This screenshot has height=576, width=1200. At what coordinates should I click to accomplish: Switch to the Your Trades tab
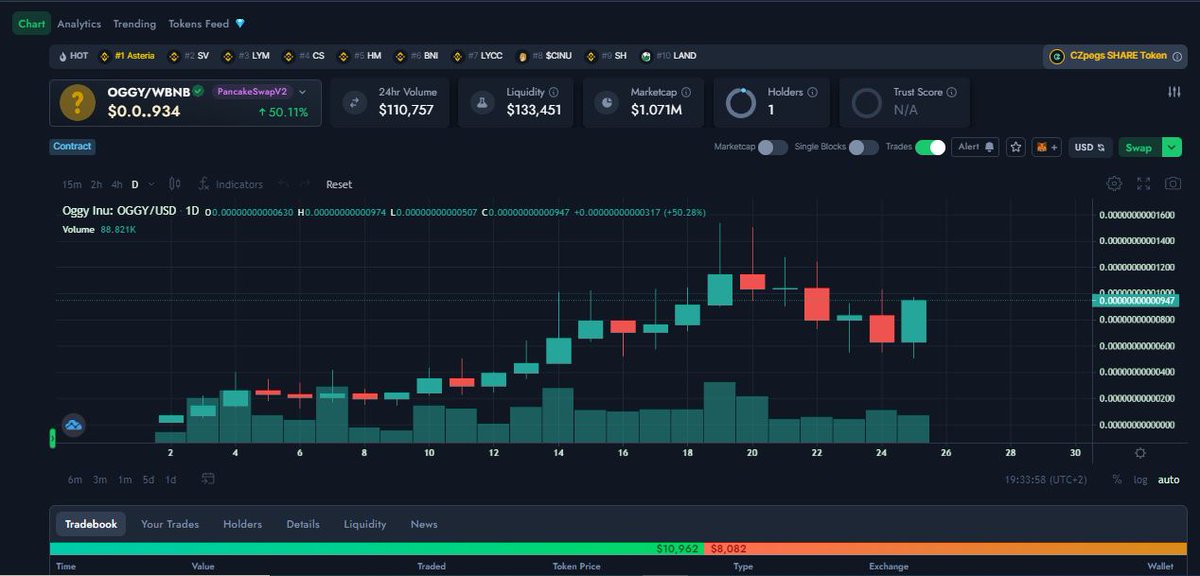click(x=170, y=524)
